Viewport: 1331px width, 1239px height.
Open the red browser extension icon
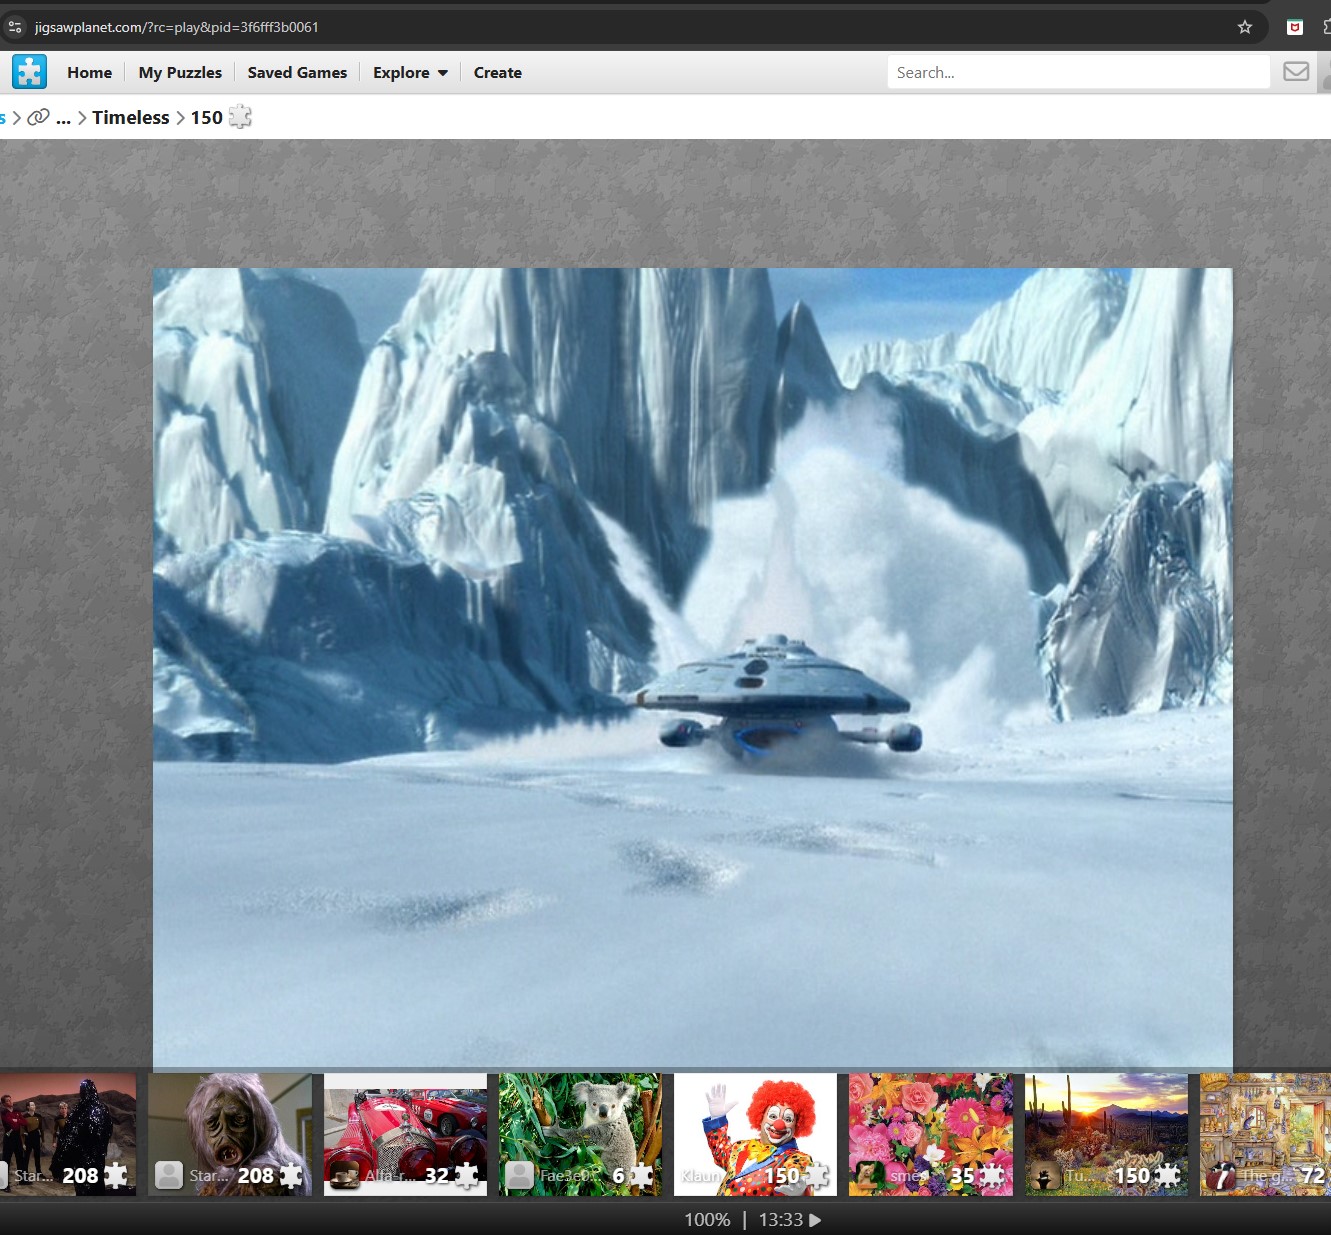click(1295, 27)
